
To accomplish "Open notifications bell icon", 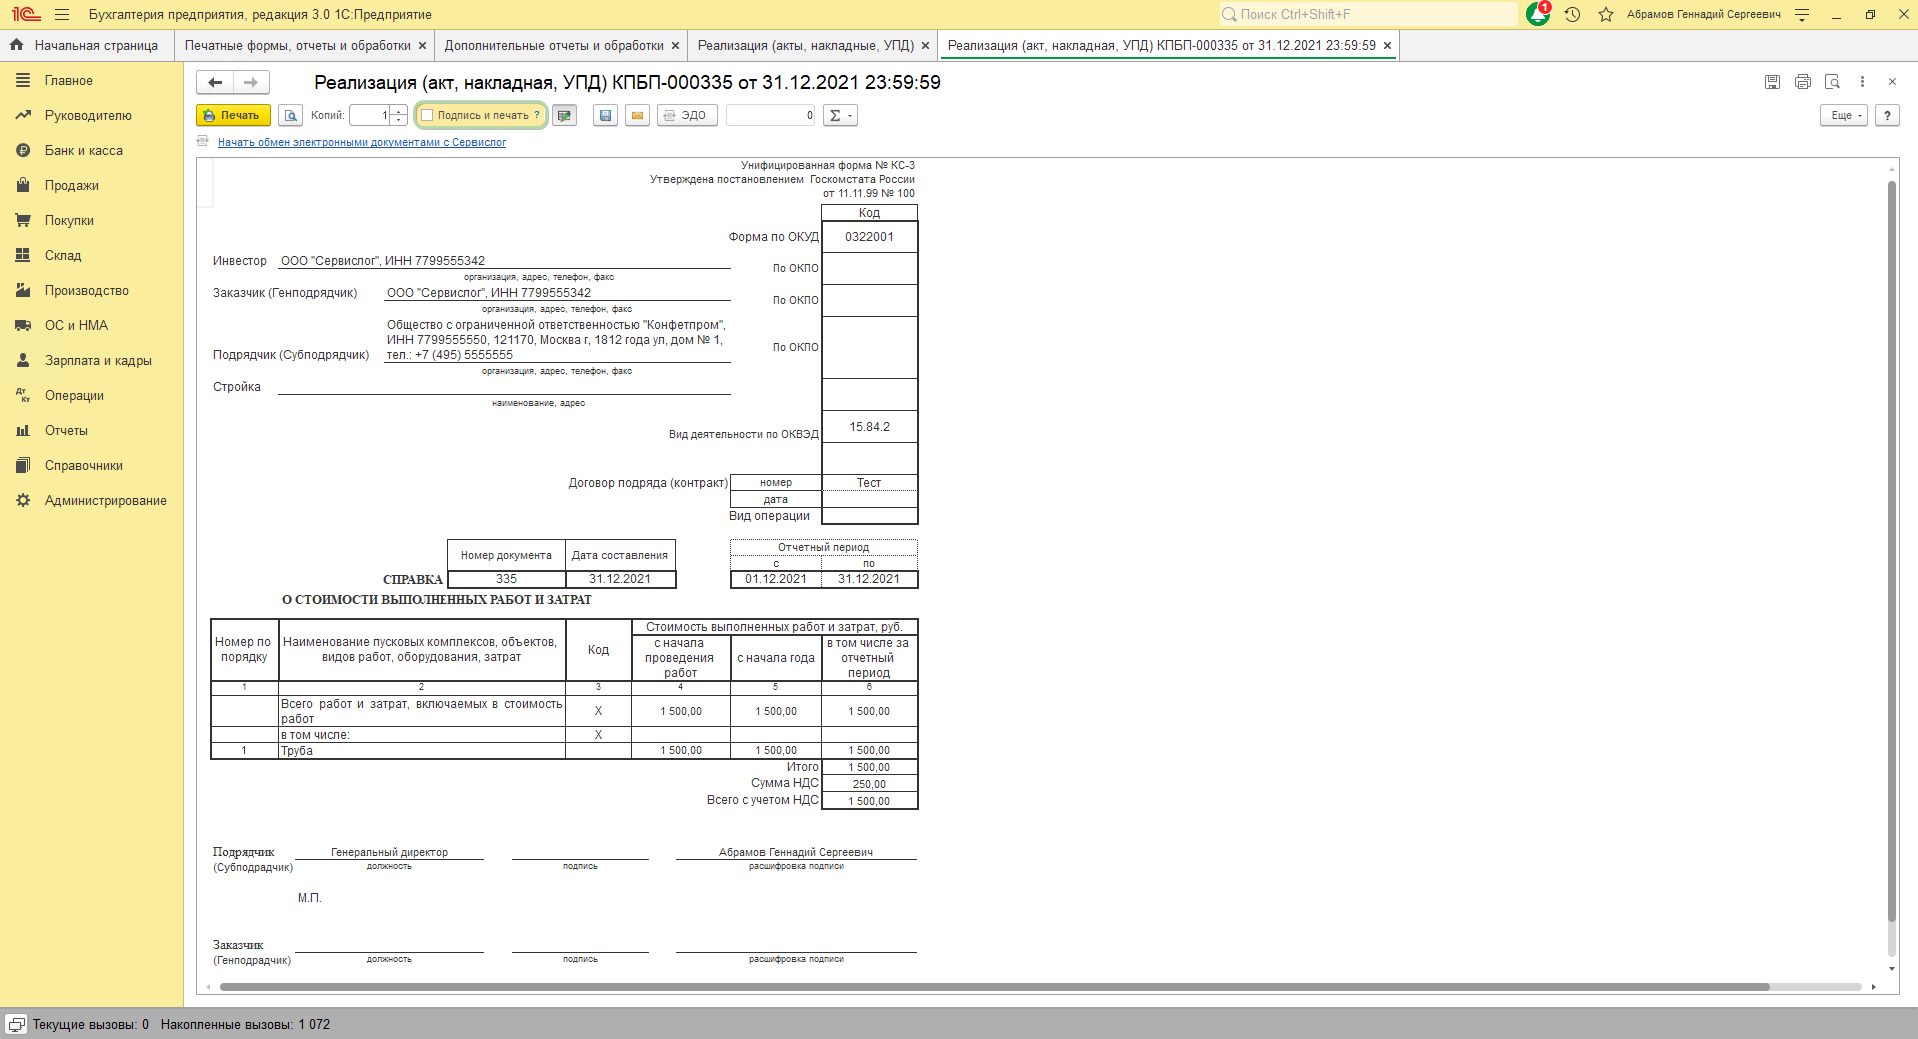I will [x=1538, y=14].
